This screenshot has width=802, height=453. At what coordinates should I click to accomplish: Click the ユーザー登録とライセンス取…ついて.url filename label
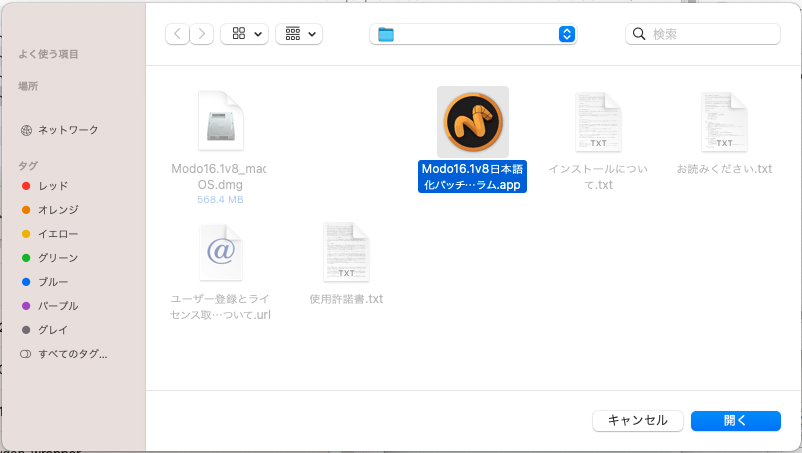tap(220, 307)
